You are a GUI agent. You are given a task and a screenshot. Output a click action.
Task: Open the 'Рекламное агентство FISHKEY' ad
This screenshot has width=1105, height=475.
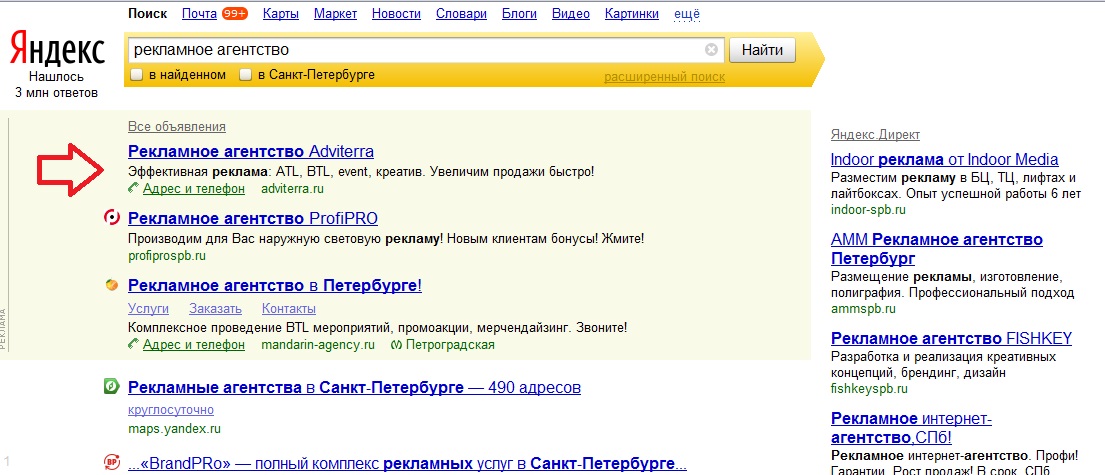pos(951,338)
